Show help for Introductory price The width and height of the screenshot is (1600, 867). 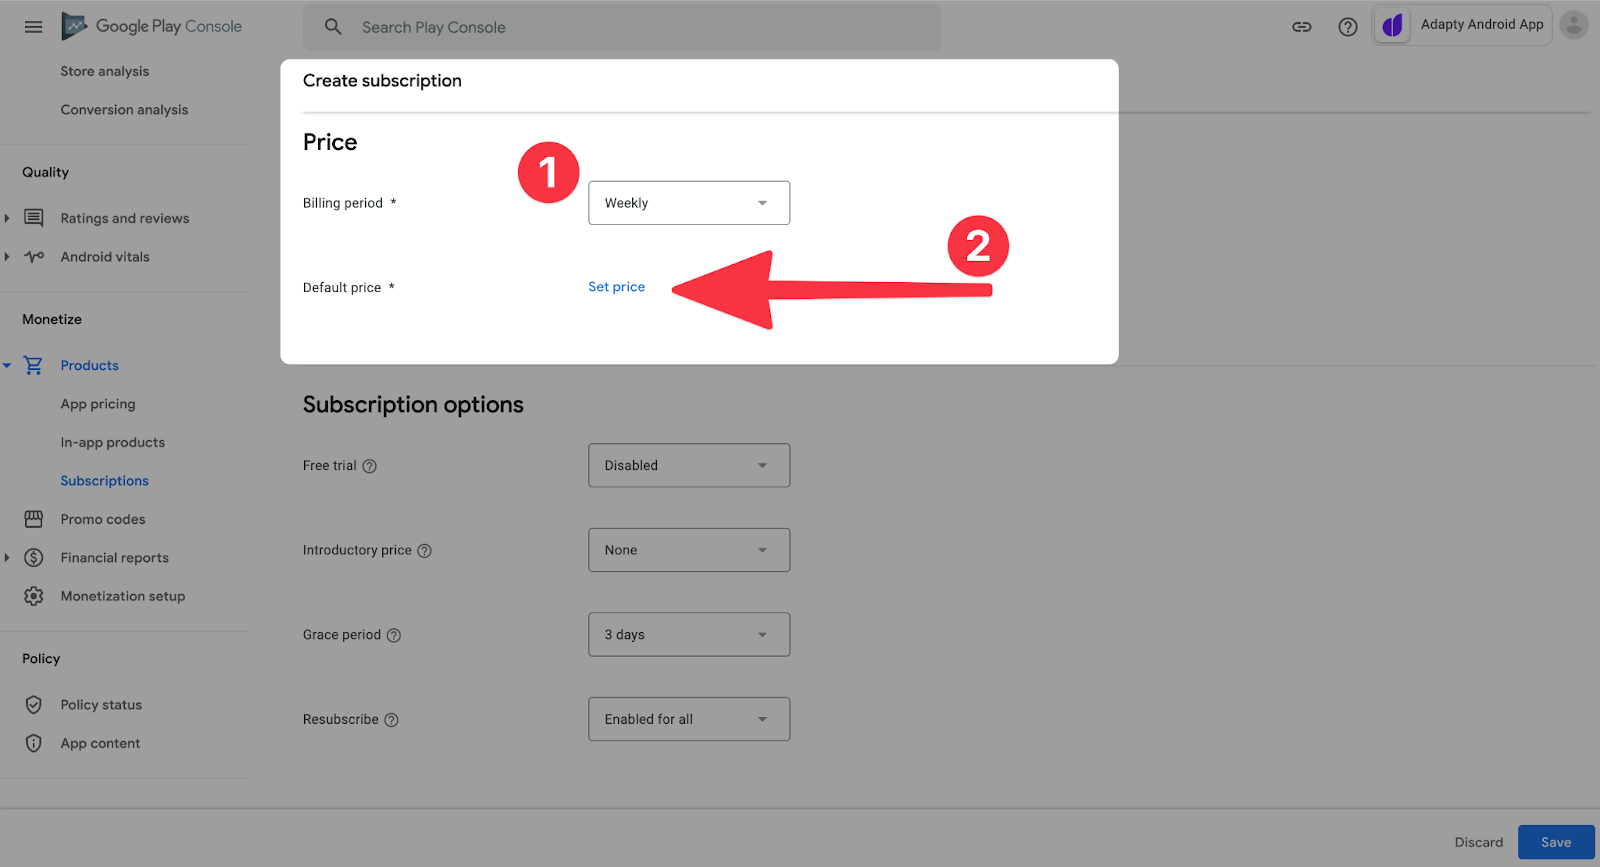coord(424,551)
